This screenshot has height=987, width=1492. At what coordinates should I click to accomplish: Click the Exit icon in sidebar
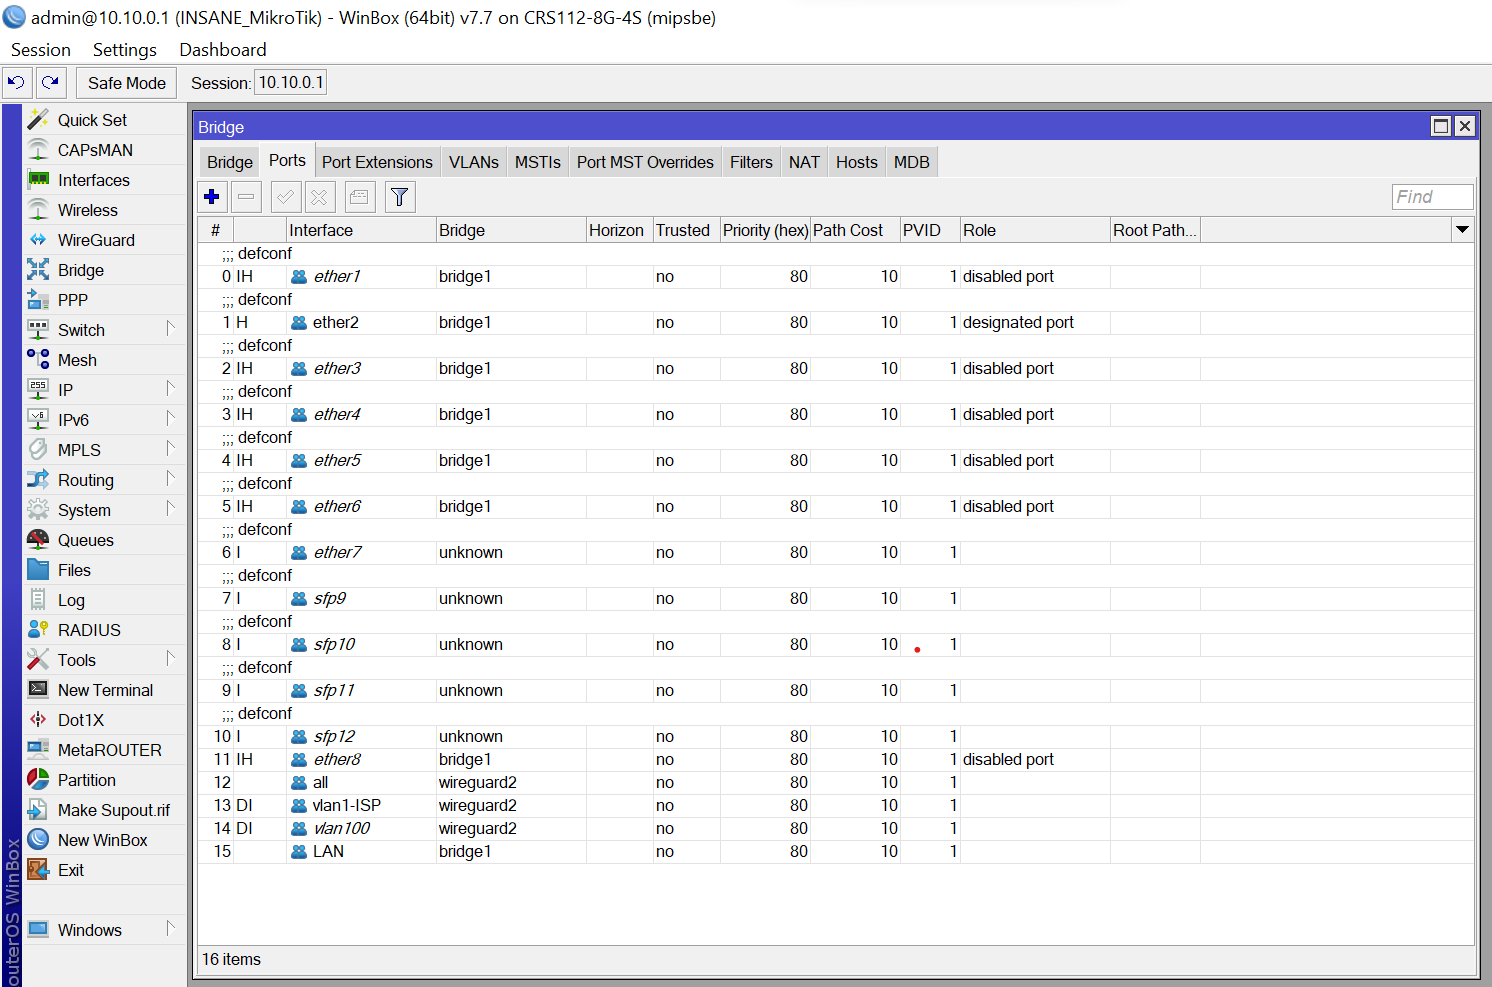click(38, 870)
